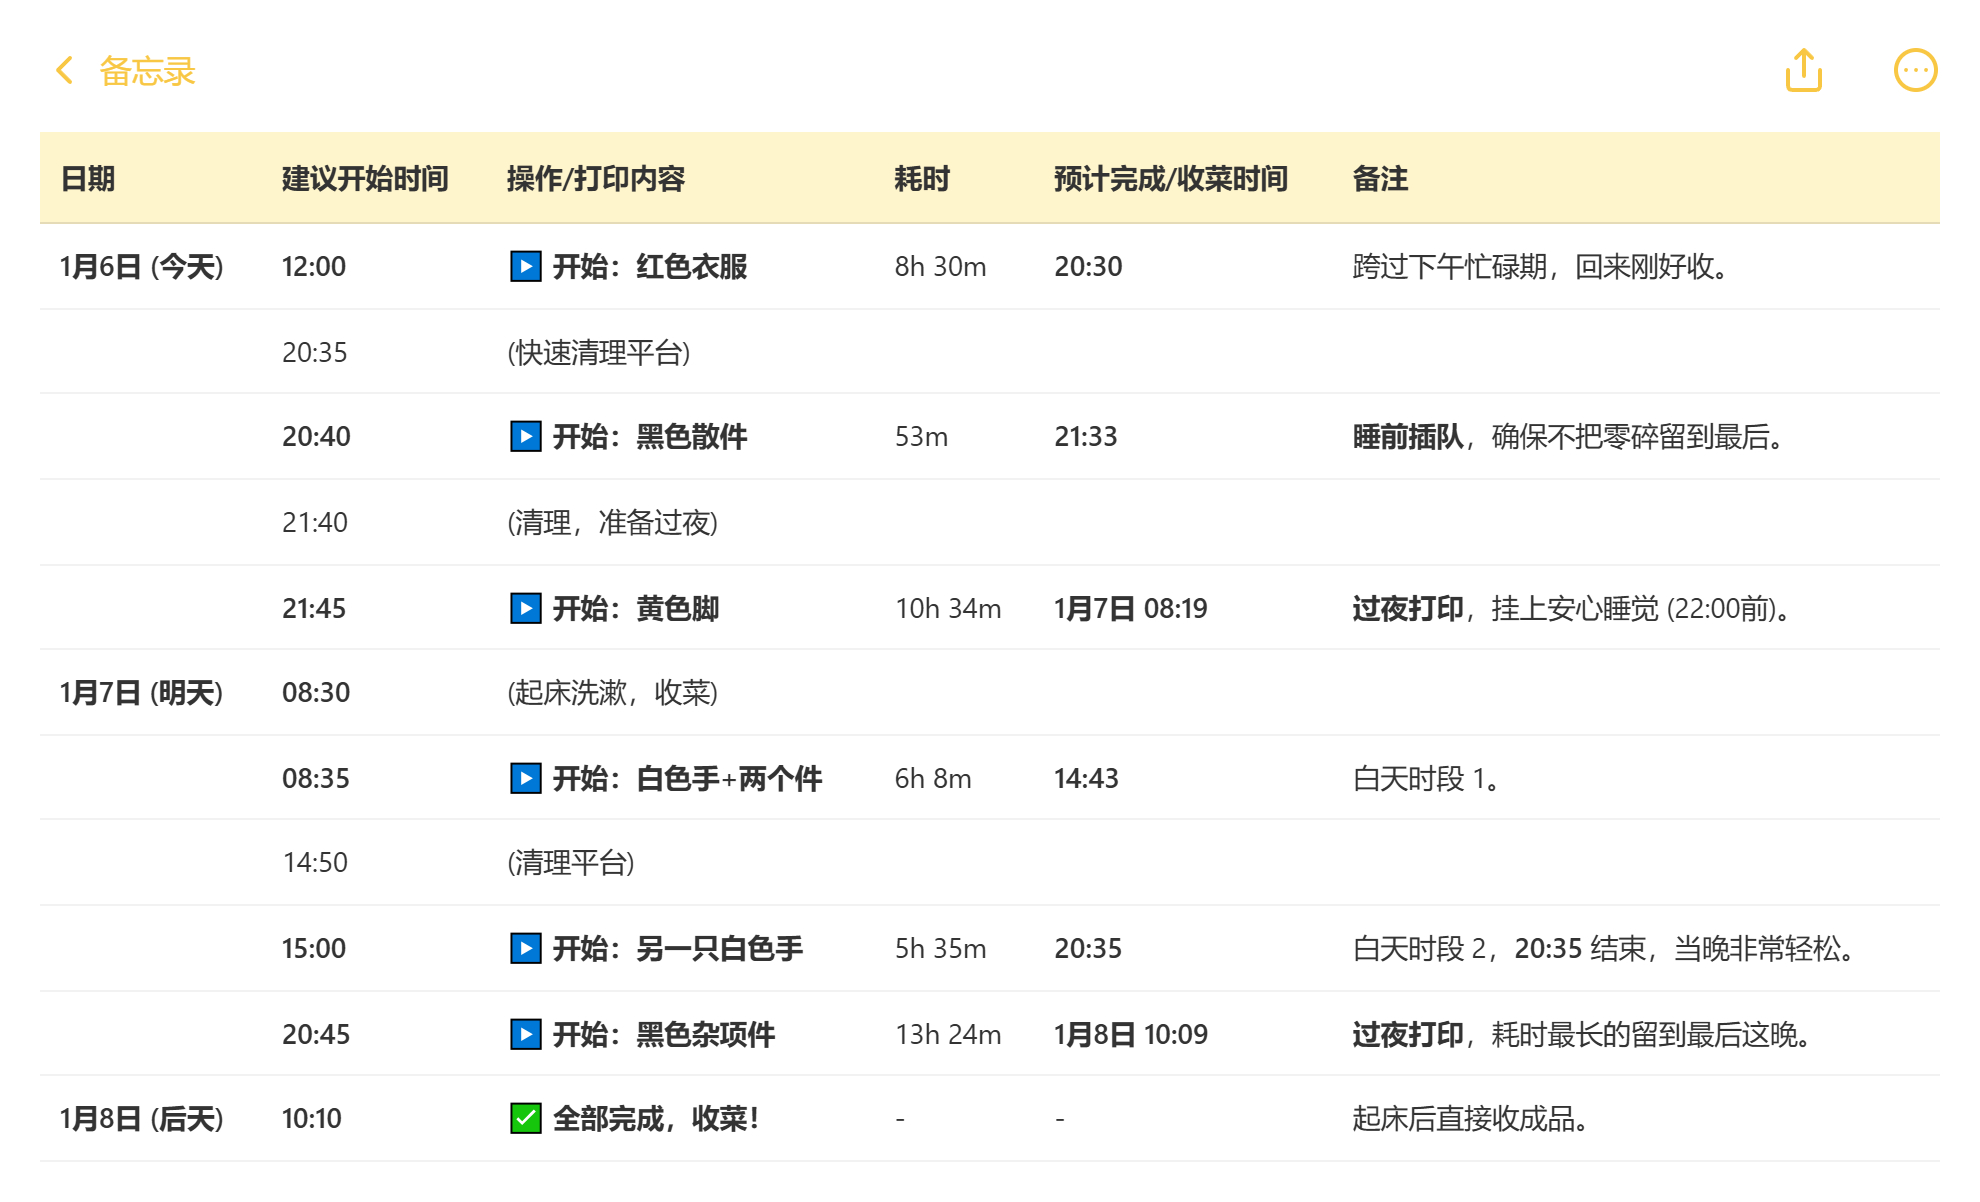Screen dimensions: 1980x1202
Task: Open the more options ellipsis menu
Action: [x=1915, y=70]
